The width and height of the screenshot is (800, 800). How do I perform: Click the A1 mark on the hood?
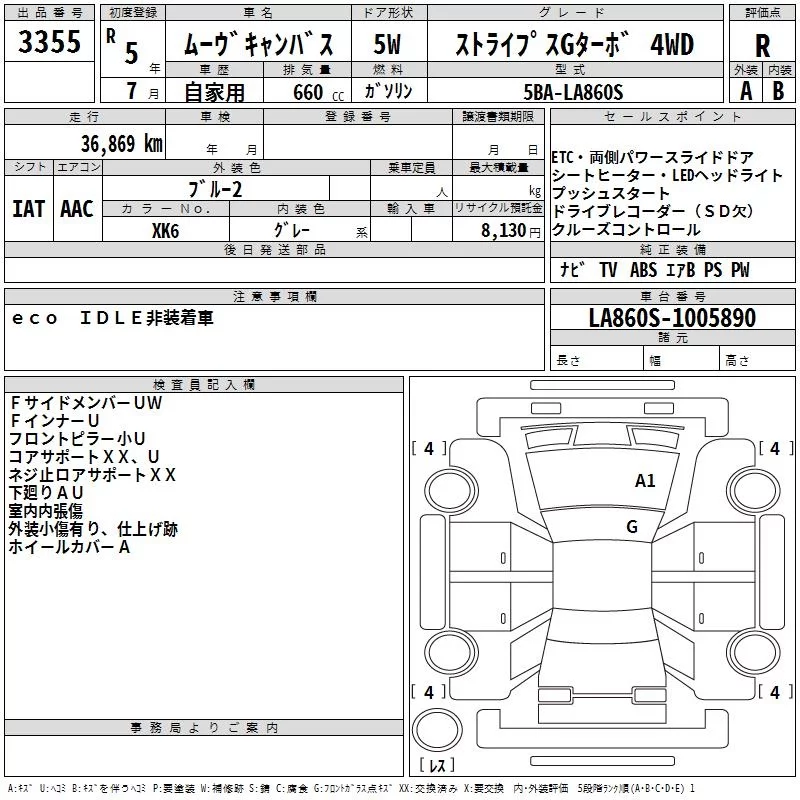coord(644,481)
